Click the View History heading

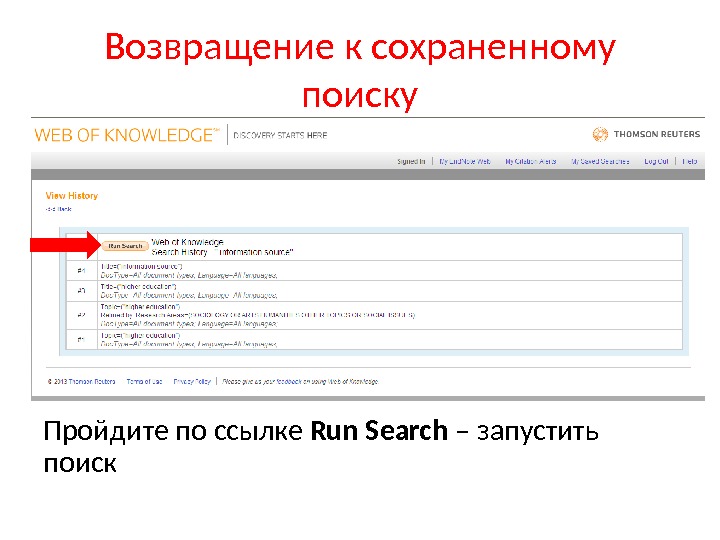point(72,196)
